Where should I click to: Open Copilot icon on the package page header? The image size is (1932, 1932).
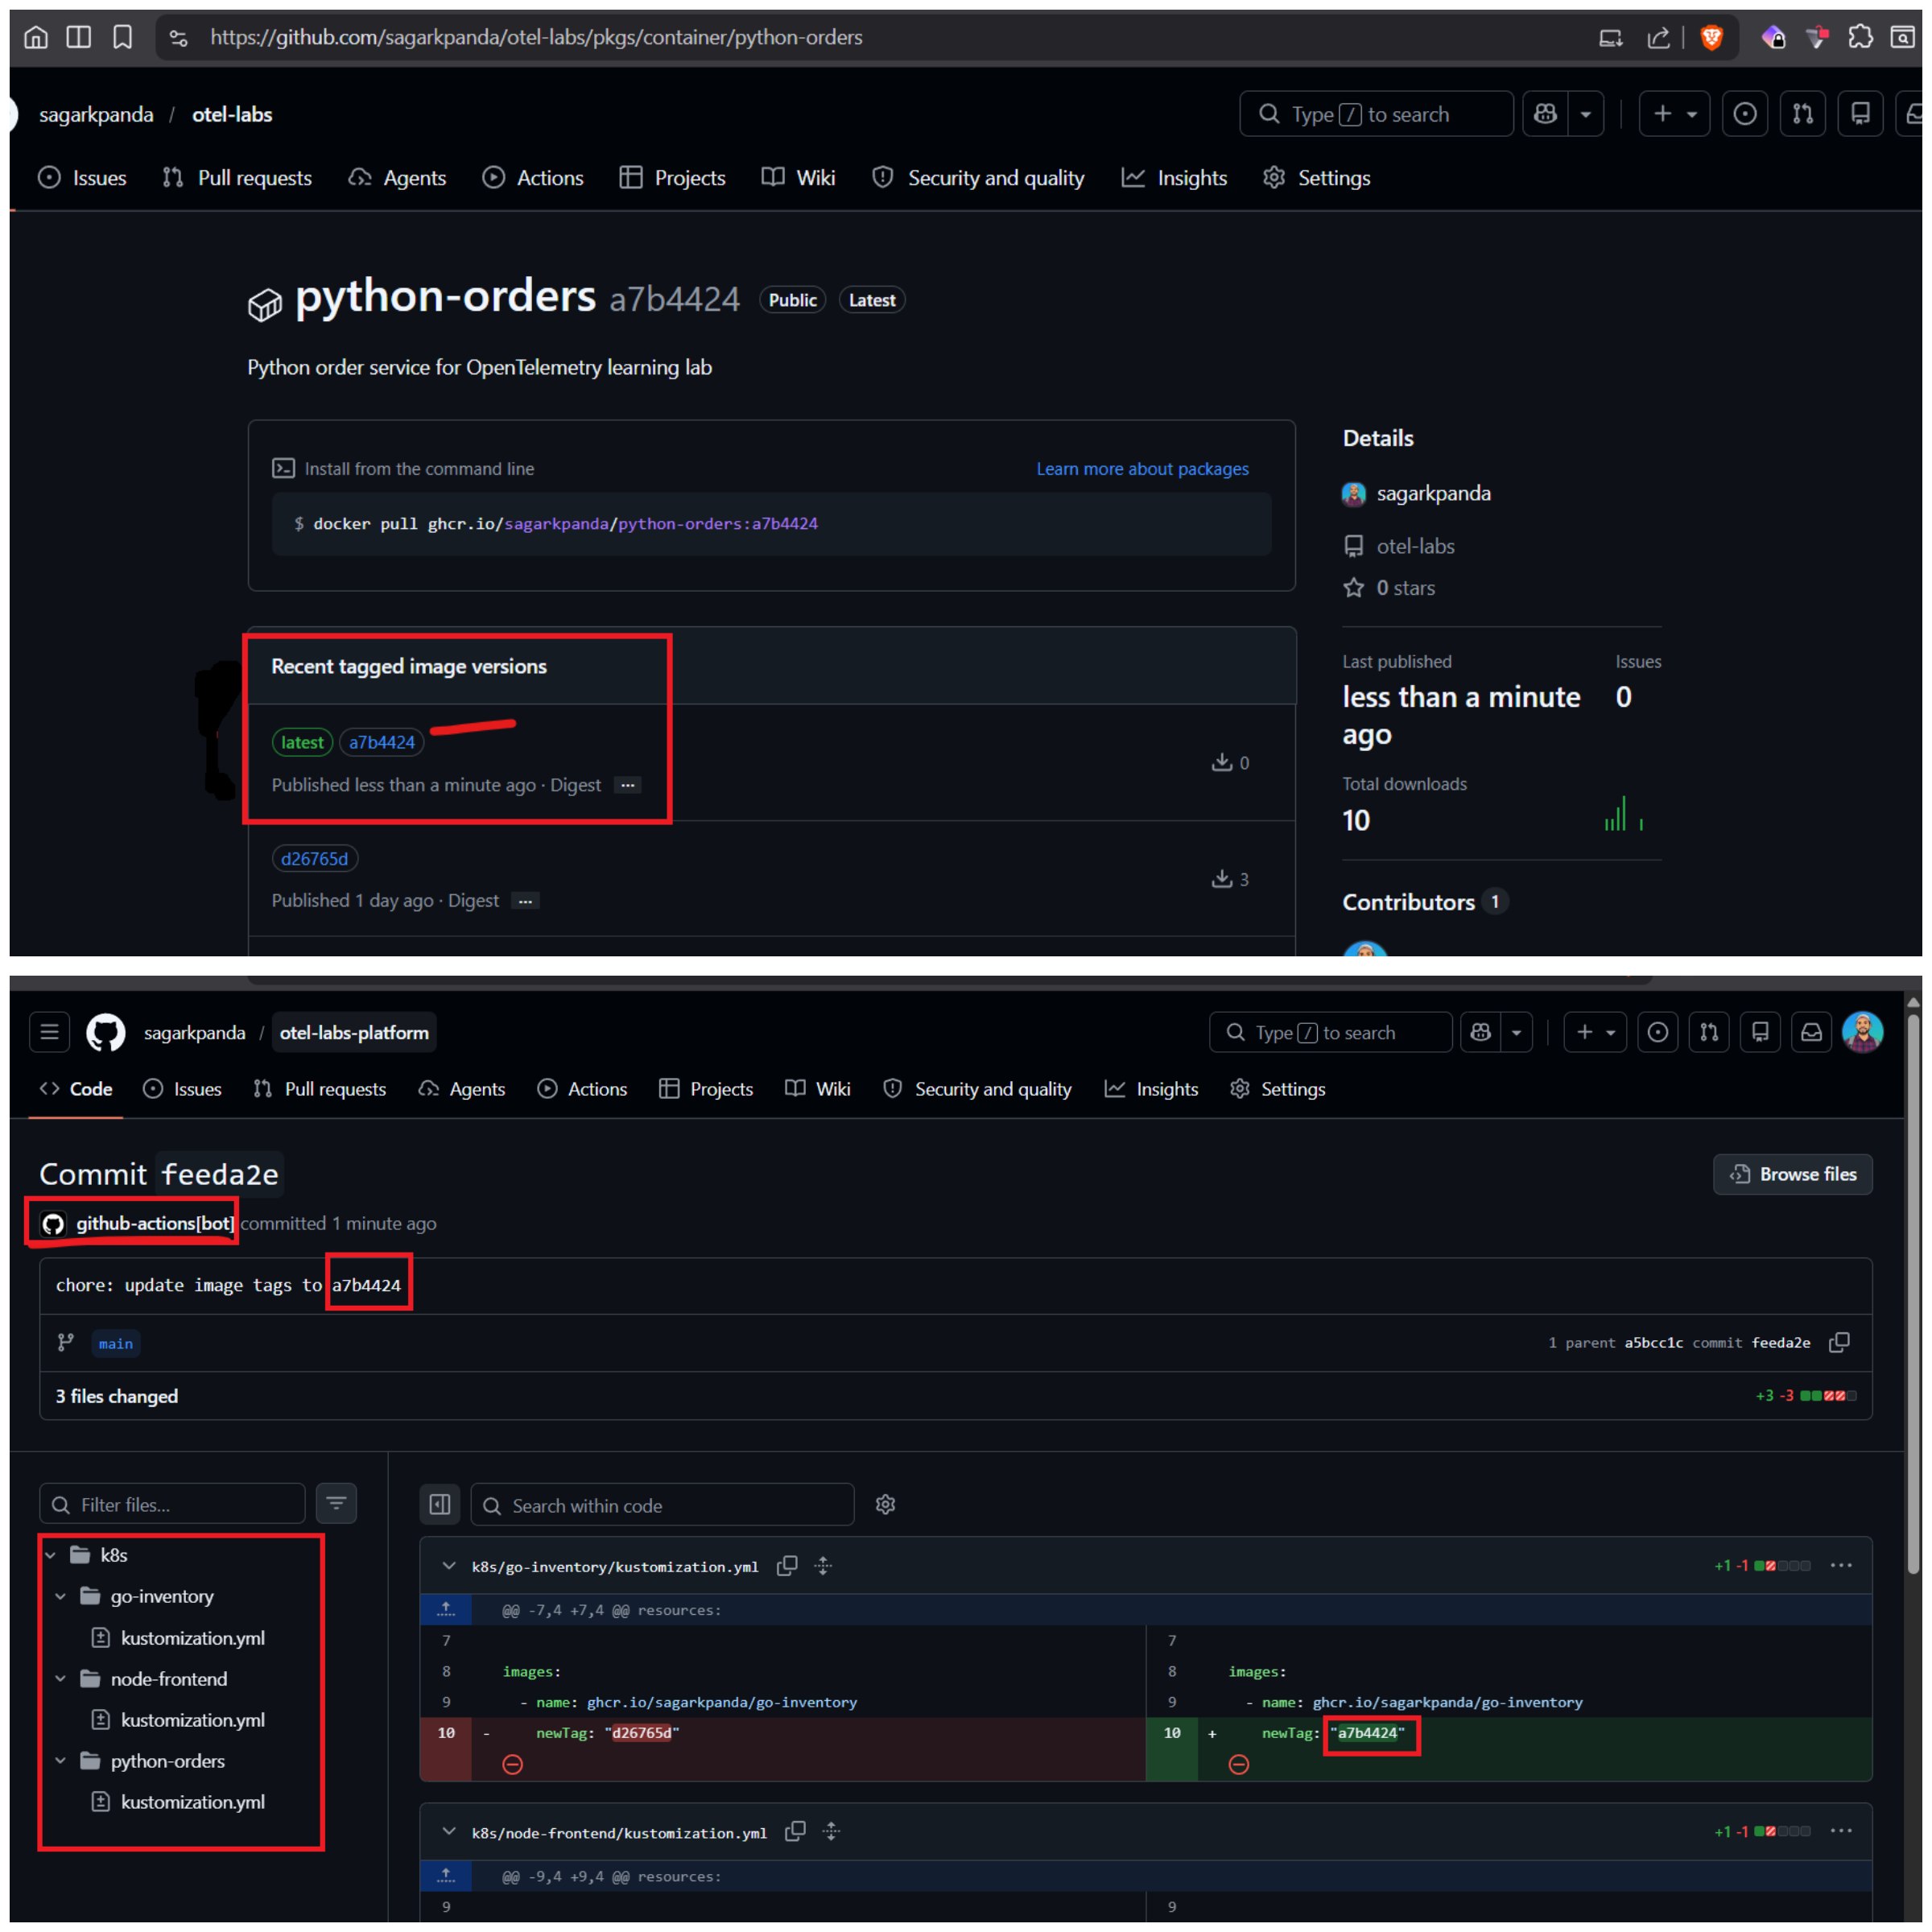pyautogui.click(x=1545, y=114)
